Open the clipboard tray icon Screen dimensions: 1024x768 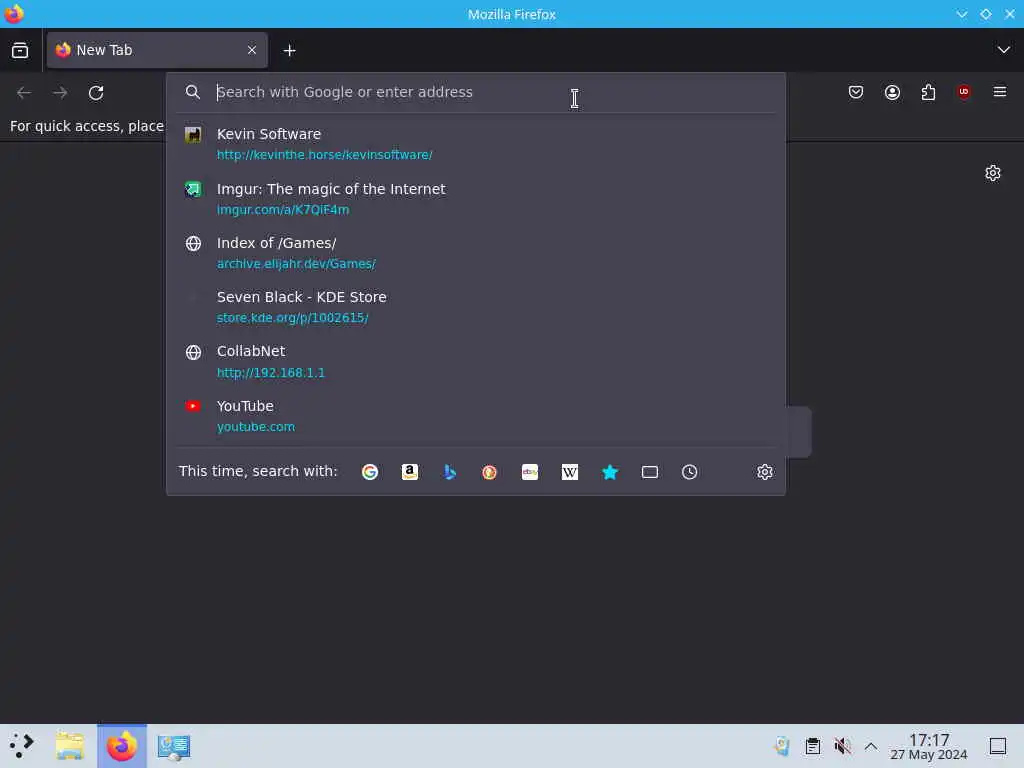coord(812,746)
